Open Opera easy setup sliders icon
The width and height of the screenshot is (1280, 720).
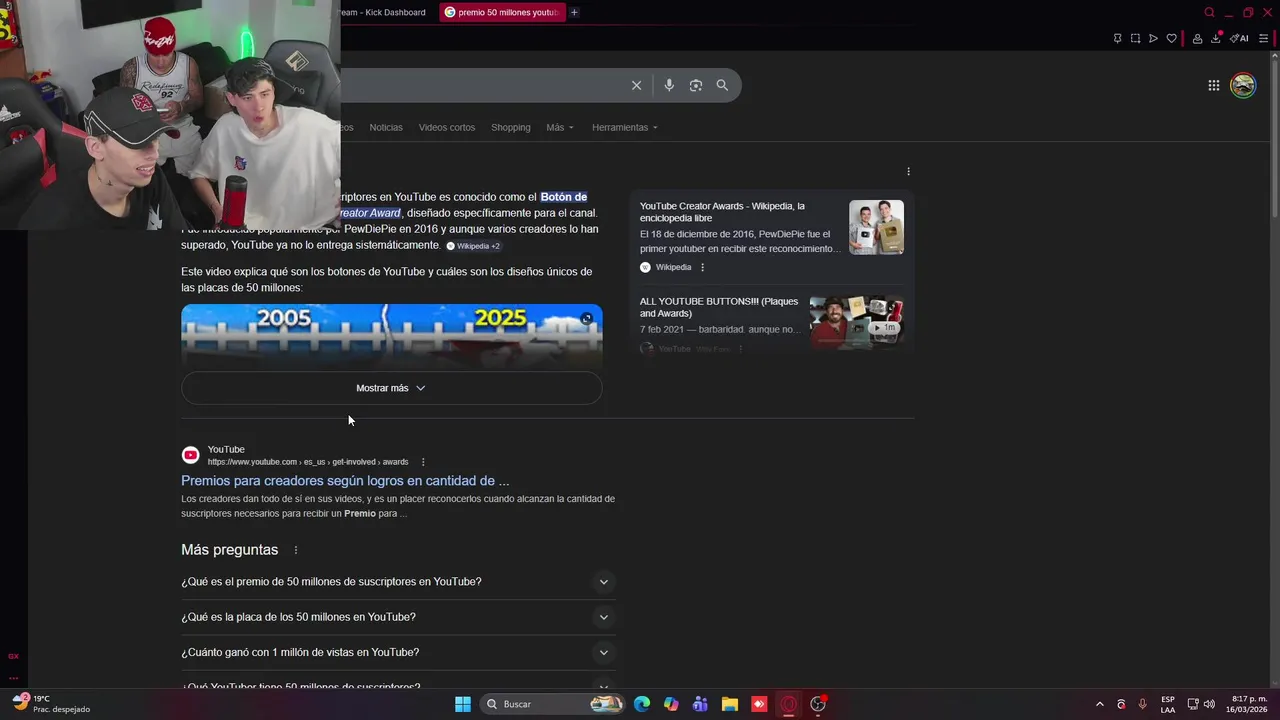[x=1263, y=38]
